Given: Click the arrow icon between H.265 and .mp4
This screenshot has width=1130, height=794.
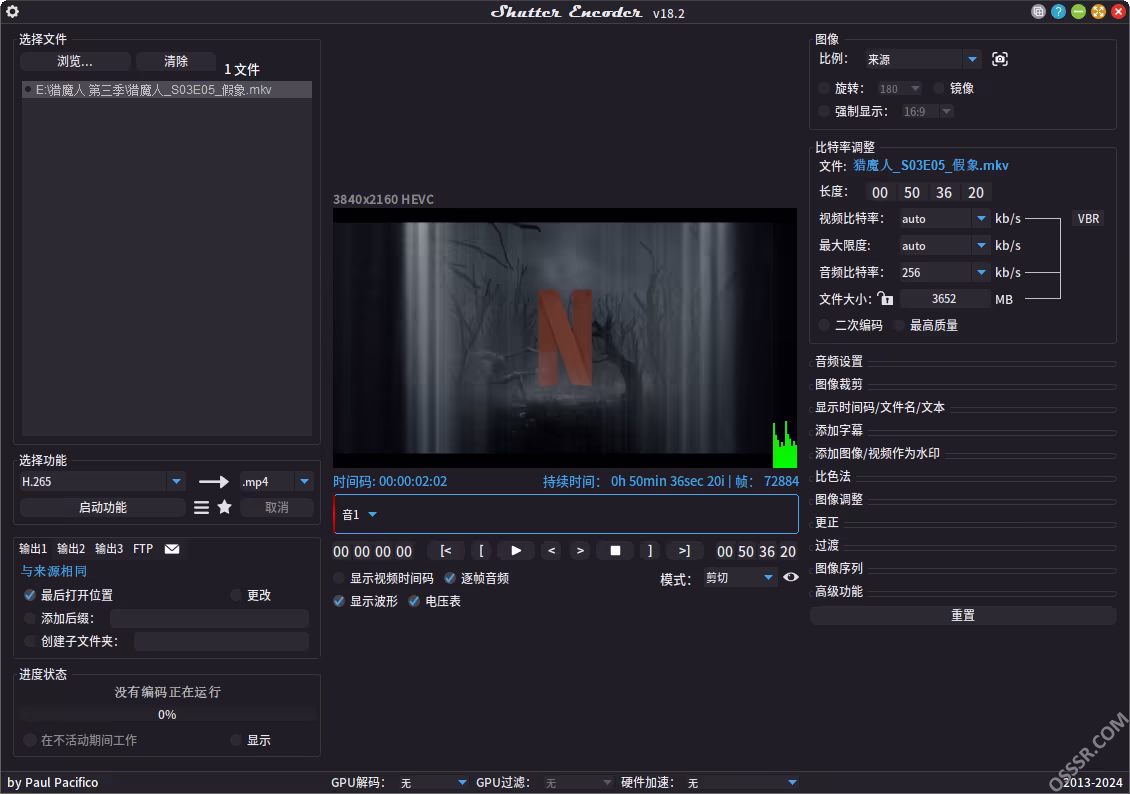Looking at the screenshot, I should pos(213,481).
